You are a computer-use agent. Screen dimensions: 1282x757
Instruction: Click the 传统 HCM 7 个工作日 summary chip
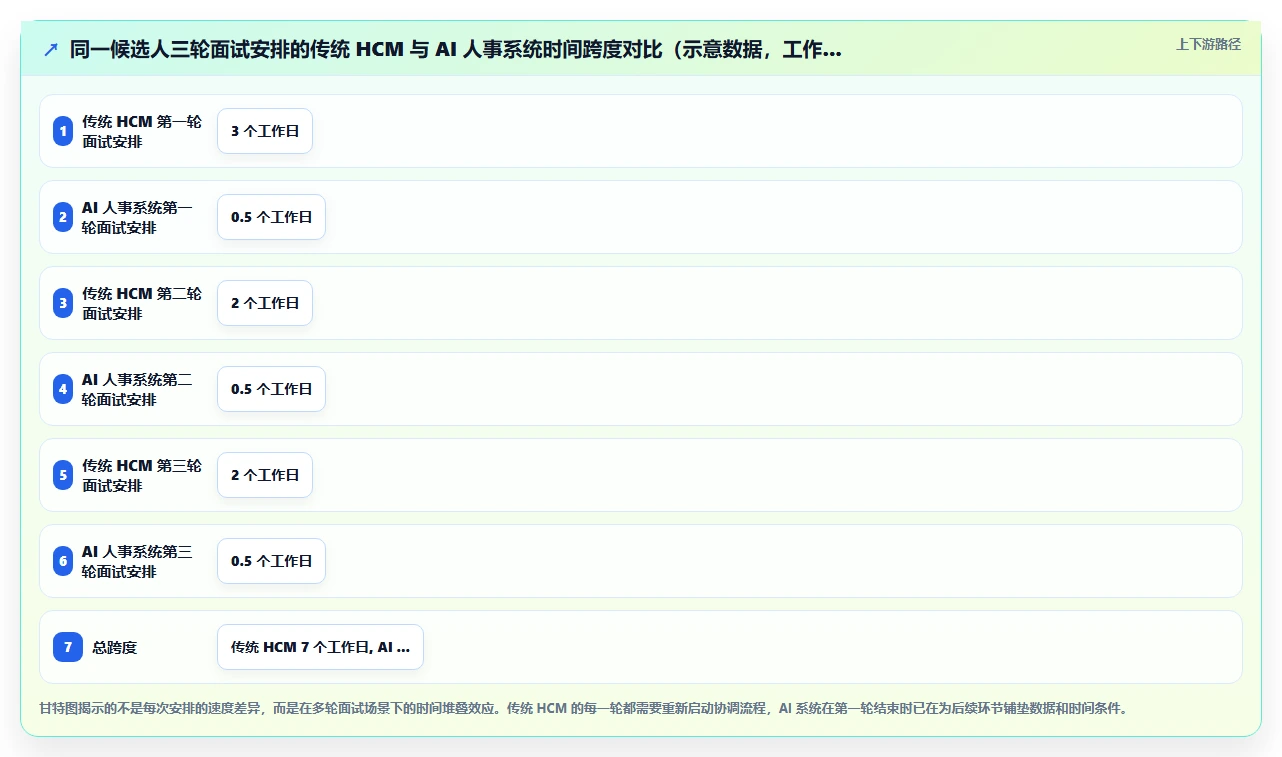320,647
